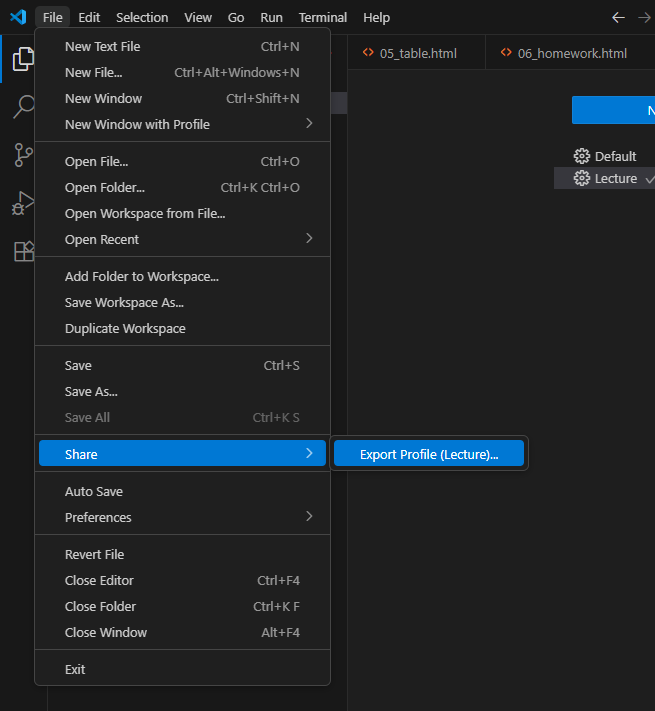Screen dimensions: 655x711
Task: Click the blue button above the profile list
Action: [613, 110]
